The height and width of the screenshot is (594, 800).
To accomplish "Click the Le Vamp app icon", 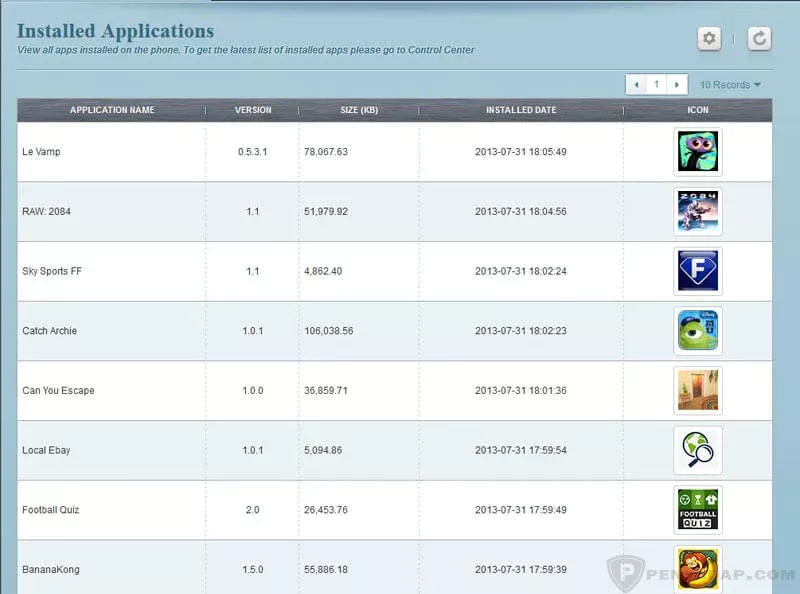I will pyautogui.click(x=697, y=151).
